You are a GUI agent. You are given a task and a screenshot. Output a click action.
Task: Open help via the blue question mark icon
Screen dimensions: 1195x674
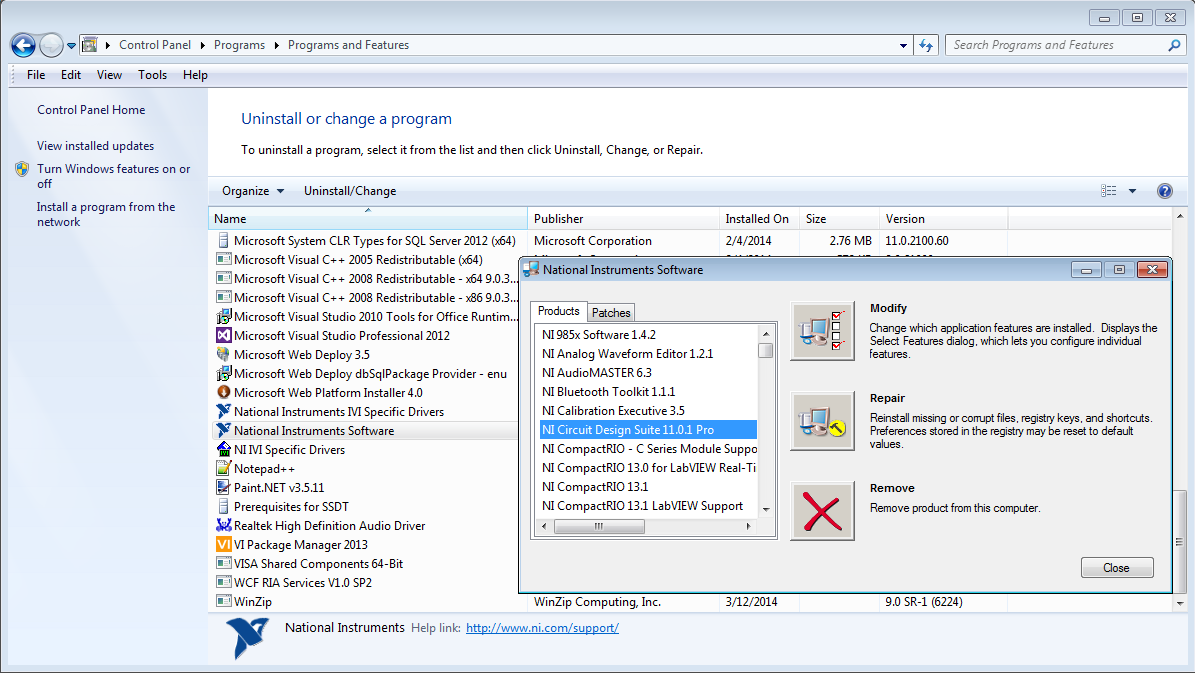[x=1165, y=191]
